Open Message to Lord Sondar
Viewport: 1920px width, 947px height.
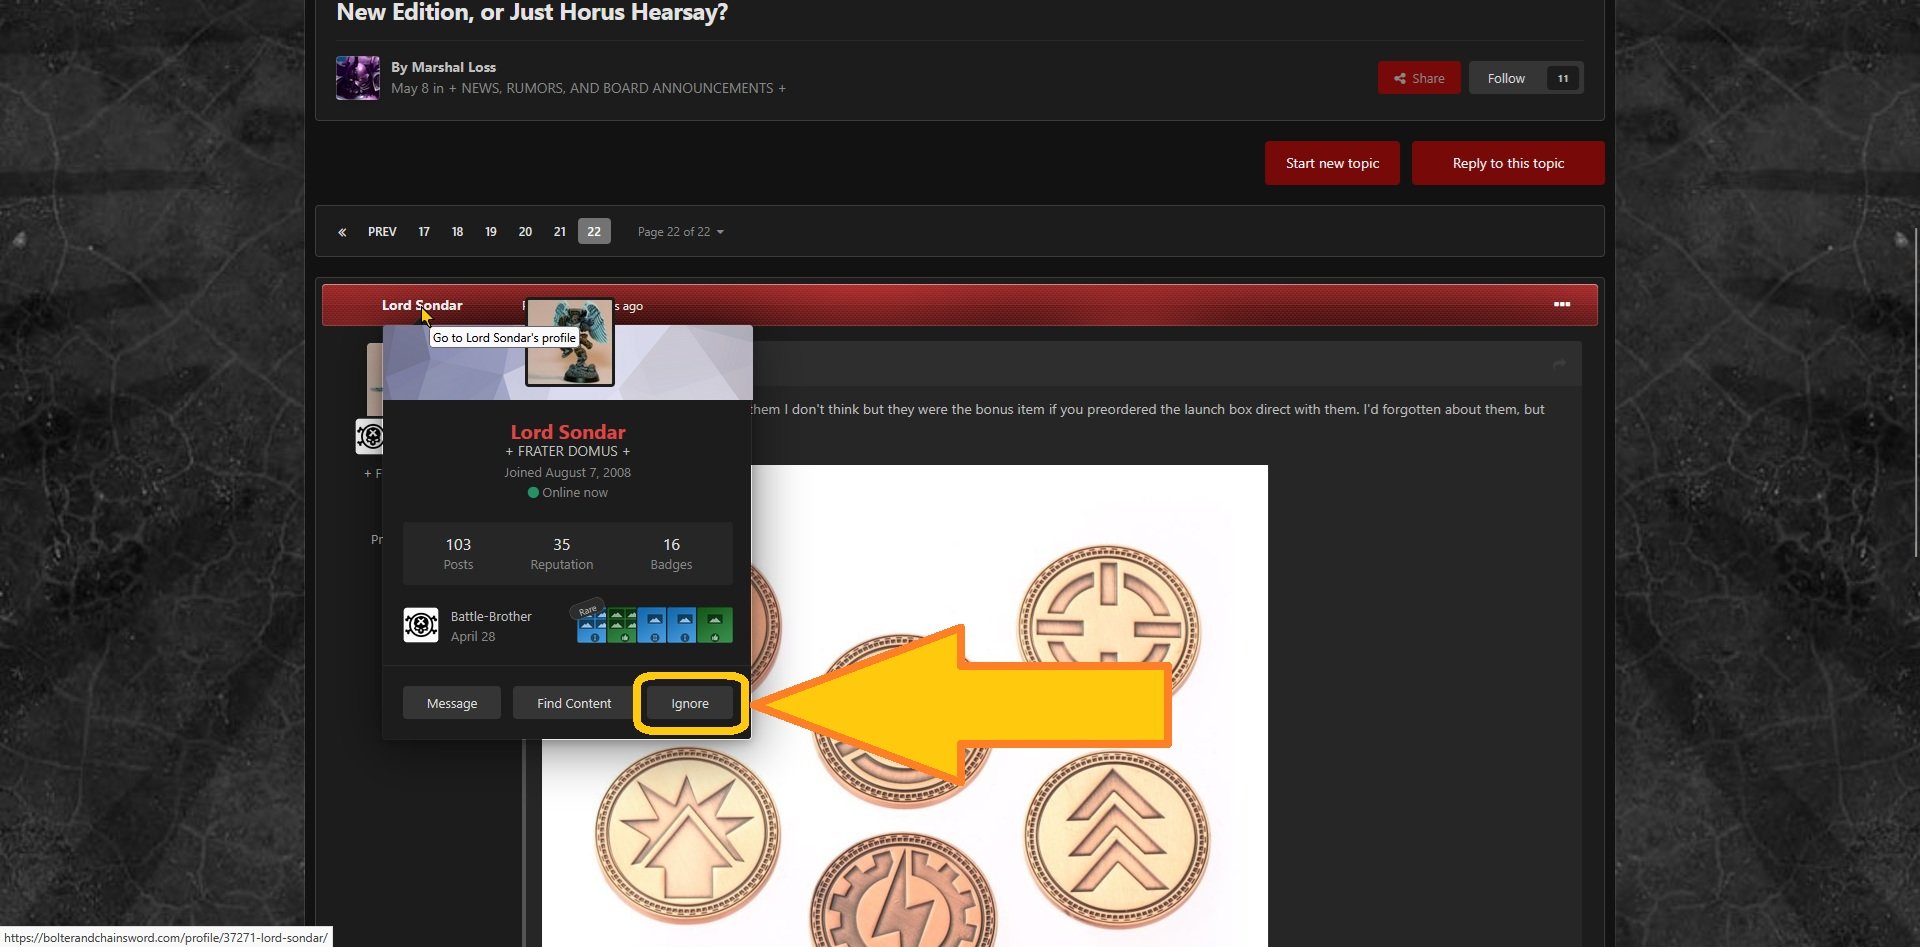pyautogui.click(x=451, y=703)
